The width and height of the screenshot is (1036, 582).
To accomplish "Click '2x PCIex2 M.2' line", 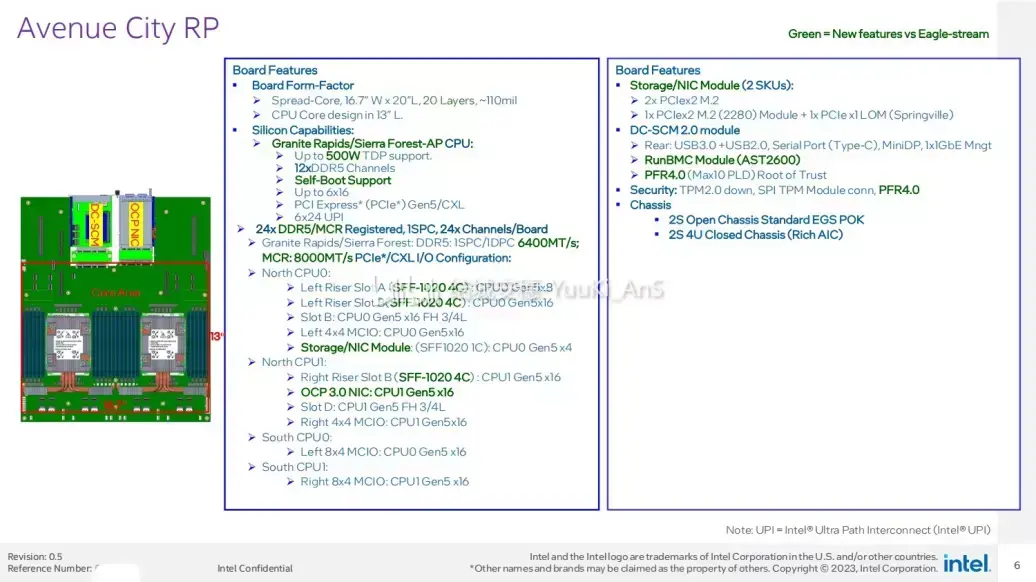I will click(x=681, y=100).
